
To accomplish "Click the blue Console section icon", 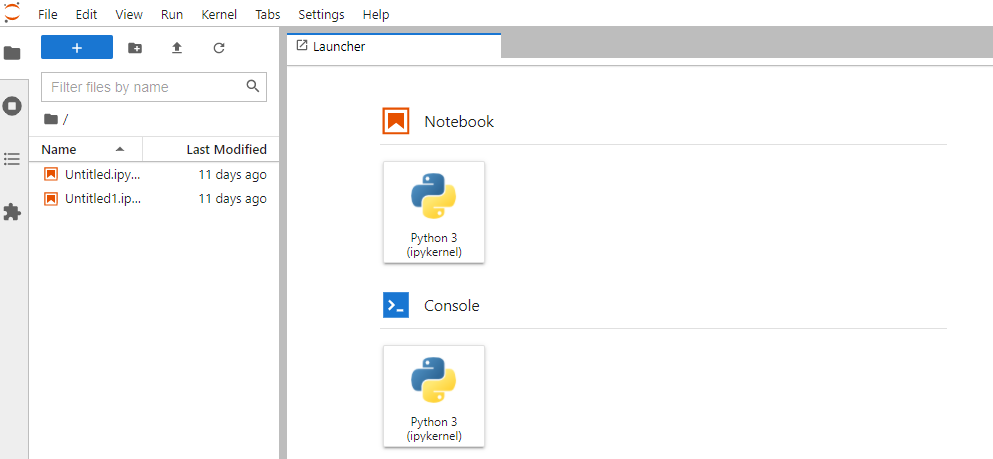I will [x=396, y=305].
